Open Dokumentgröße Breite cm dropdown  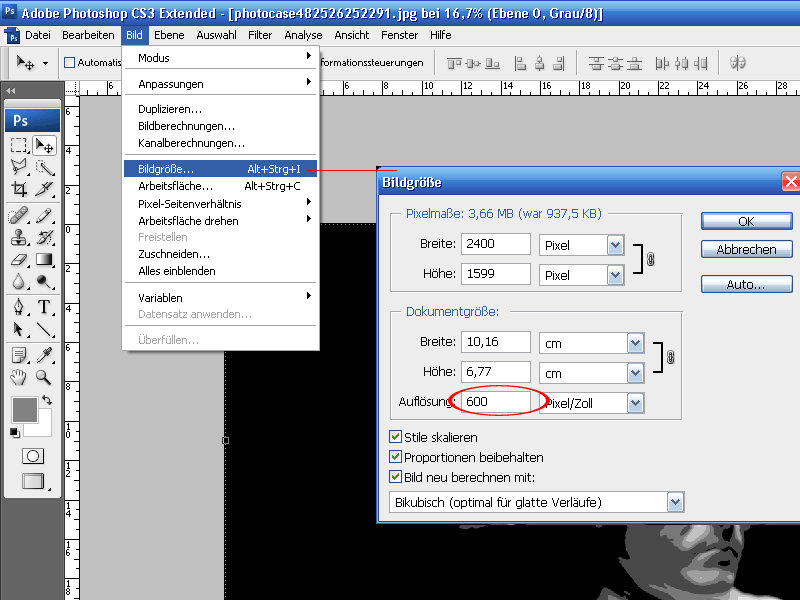635,343
